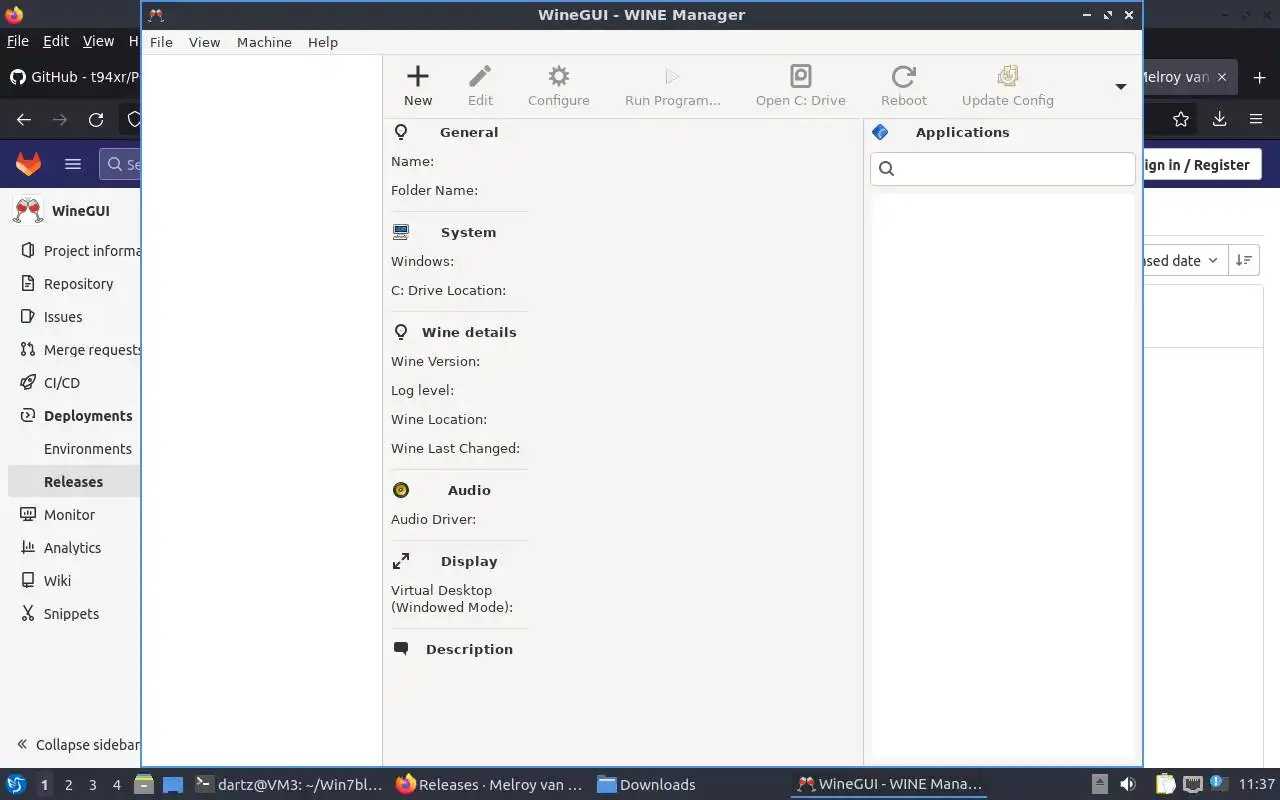Select Releases in GitLab sidebar
The height and width of the screenshot is (800, 1280).
pyautogui.click(x=74, y=482)
